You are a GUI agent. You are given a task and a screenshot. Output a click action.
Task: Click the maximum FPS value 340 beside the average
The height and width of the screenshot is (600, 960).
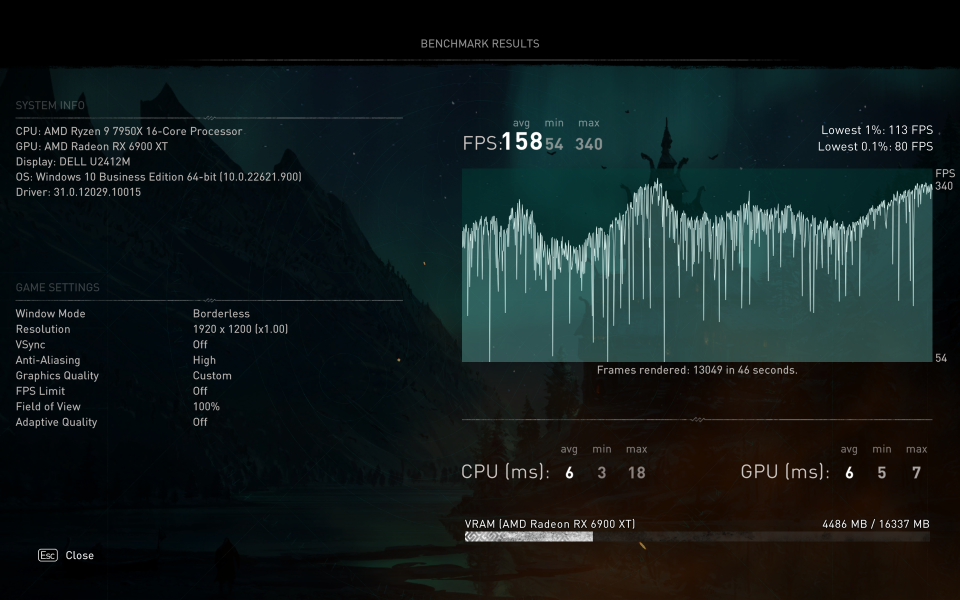pyautogui.click(x=589, y=144)
